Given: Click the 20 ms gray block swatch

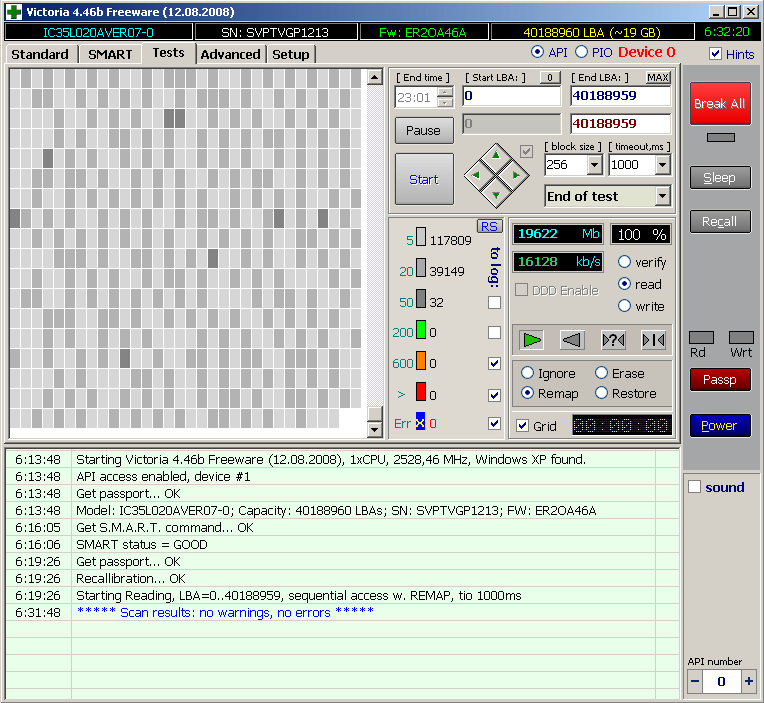Looking at the screenshot, I should [421, 268].
